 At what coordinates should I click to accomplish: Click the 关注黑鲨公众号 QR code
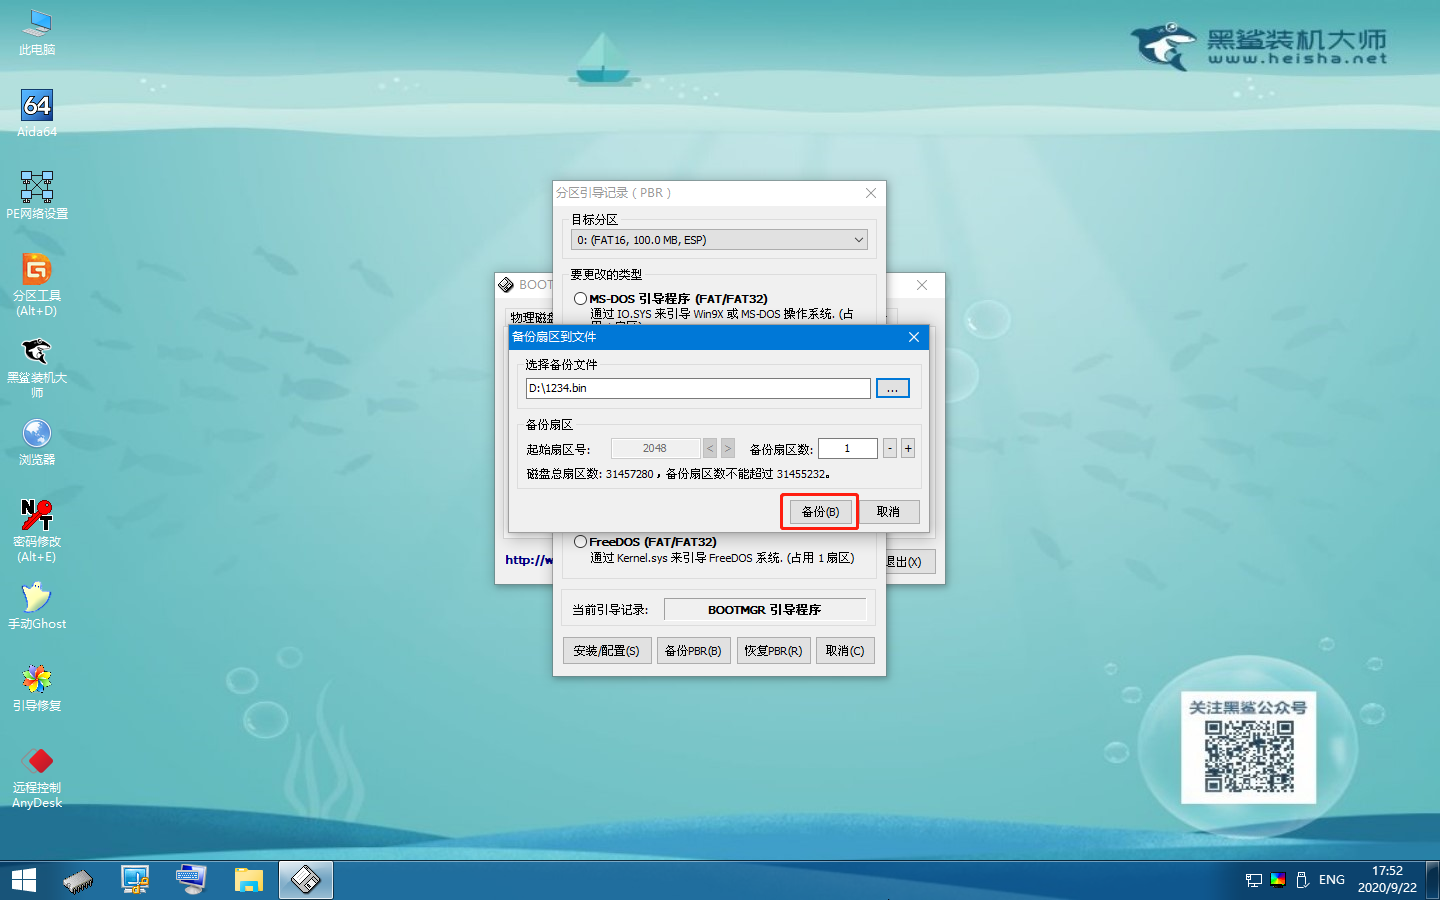1249,757
